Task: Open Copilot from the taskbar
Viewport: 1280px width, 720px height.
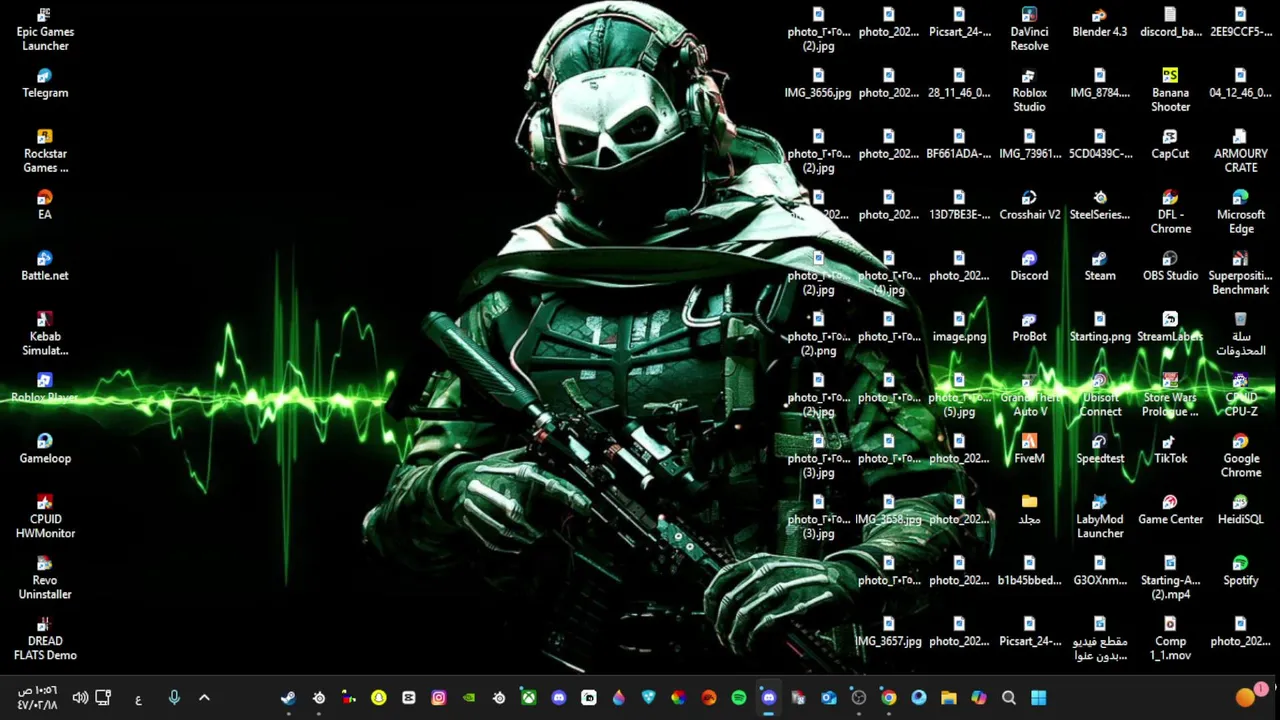Action: coord(978,698)
